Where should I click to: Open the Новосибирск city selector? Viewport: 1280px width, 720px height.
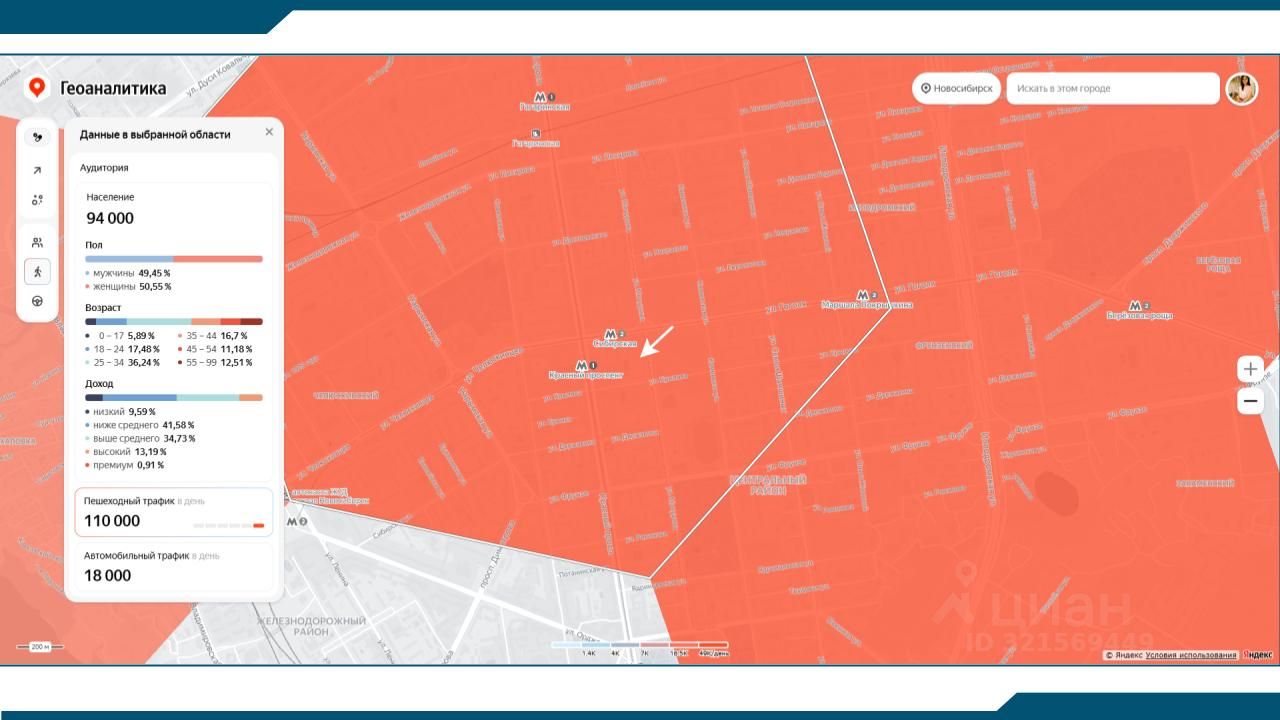pyautogui.click(x=957, y=88)
